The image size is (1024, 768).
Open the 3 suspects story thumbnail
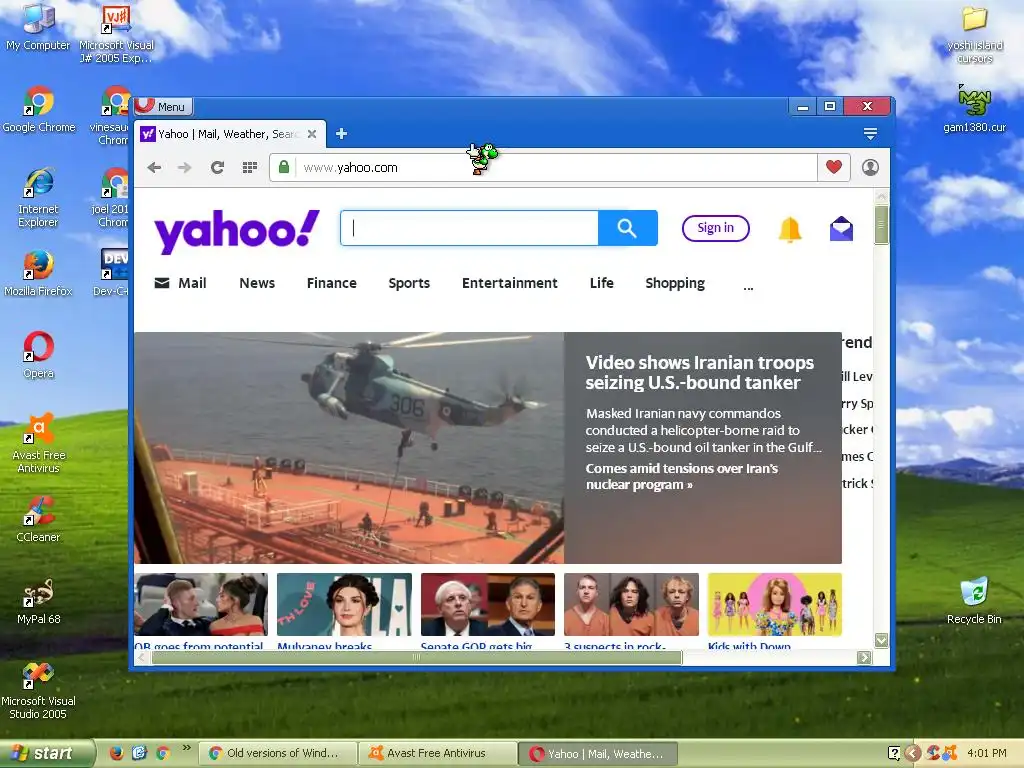click(x=632, y=605)
